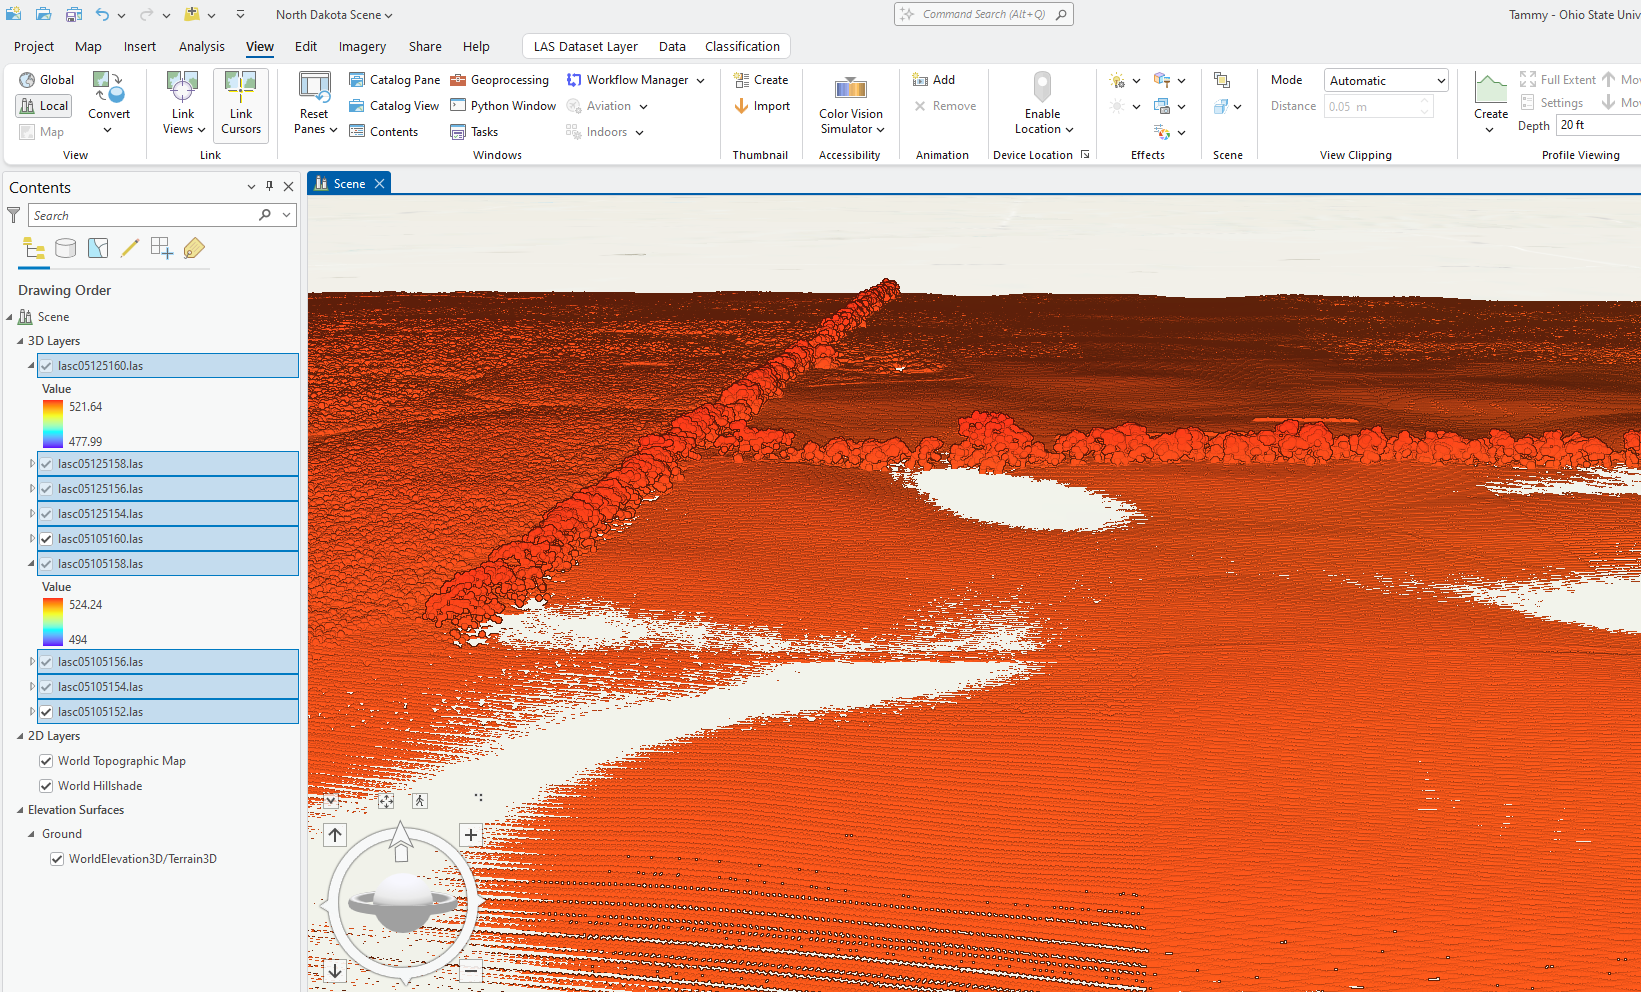
Task: Open the Python Window
Action: (x=503, y=106)
